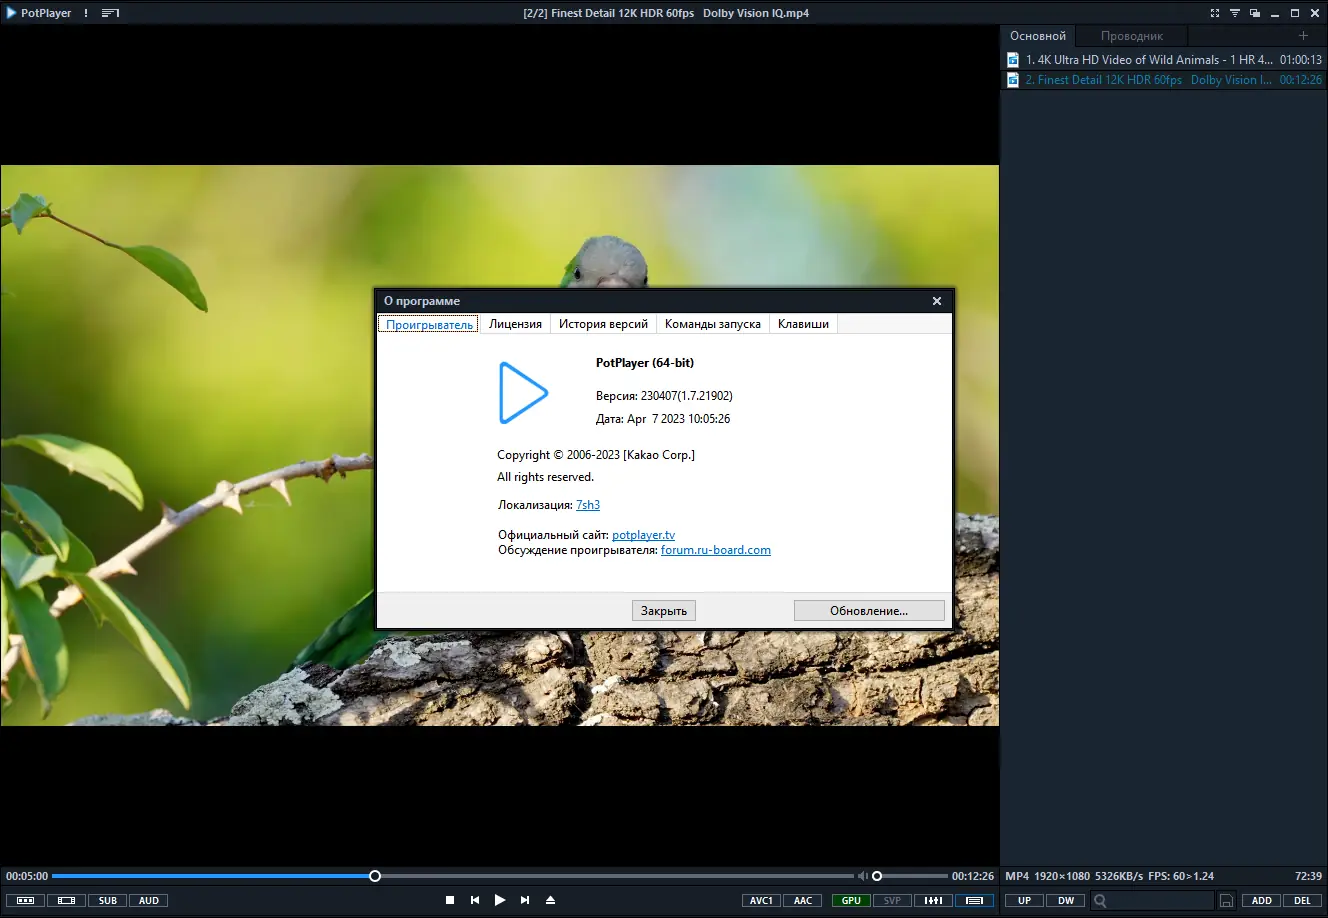The image size is (1328, 918).
Task: Open the Проигрыватель tab in the About dialog
Action: [429, 324]
